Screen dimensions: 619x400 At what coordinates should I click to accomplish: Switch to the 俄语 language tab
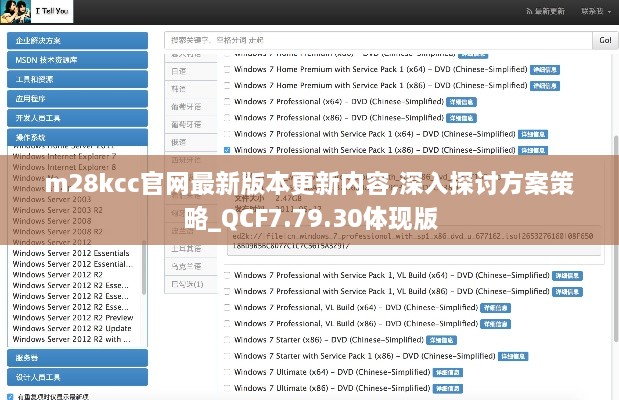tap(191, 143)
